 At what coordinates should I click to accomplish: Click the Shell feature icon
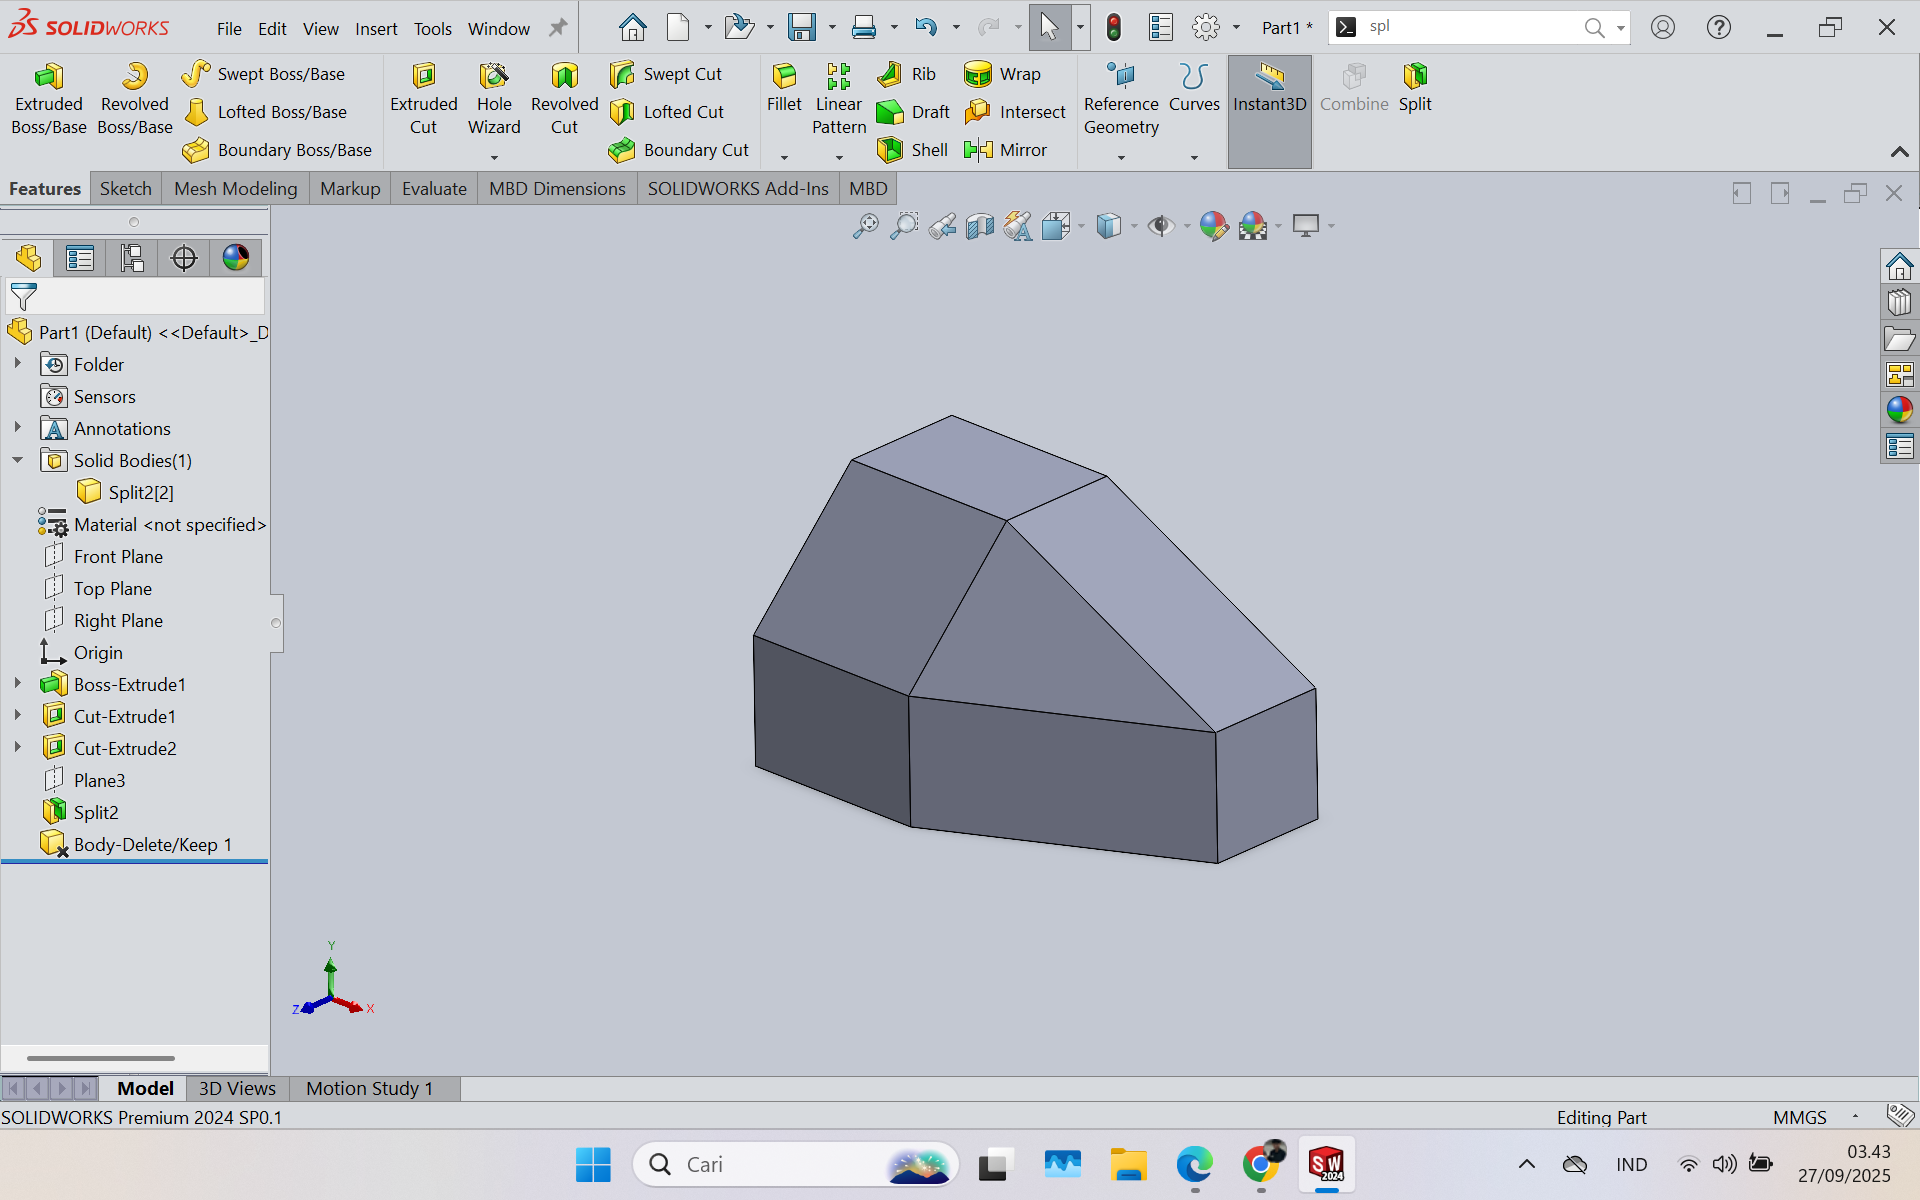[x=890, y=150]
